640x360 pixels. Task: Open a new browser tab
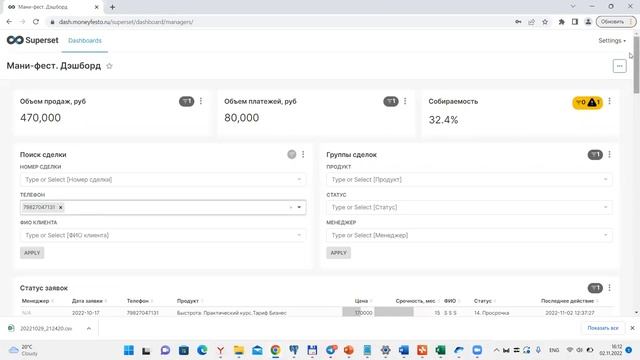tap(112, 7)
